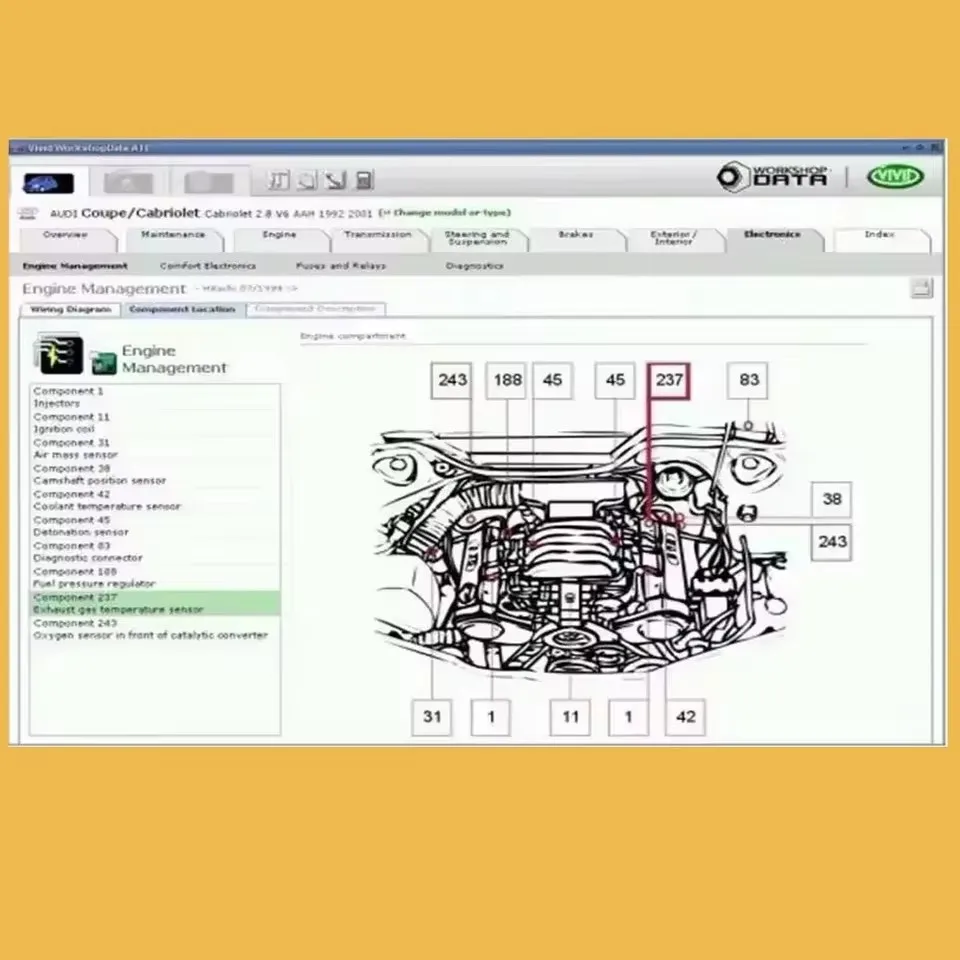Click the left label 45 next to 188
The width and height of the screenshot is (960, 960).
coord(552,380)
